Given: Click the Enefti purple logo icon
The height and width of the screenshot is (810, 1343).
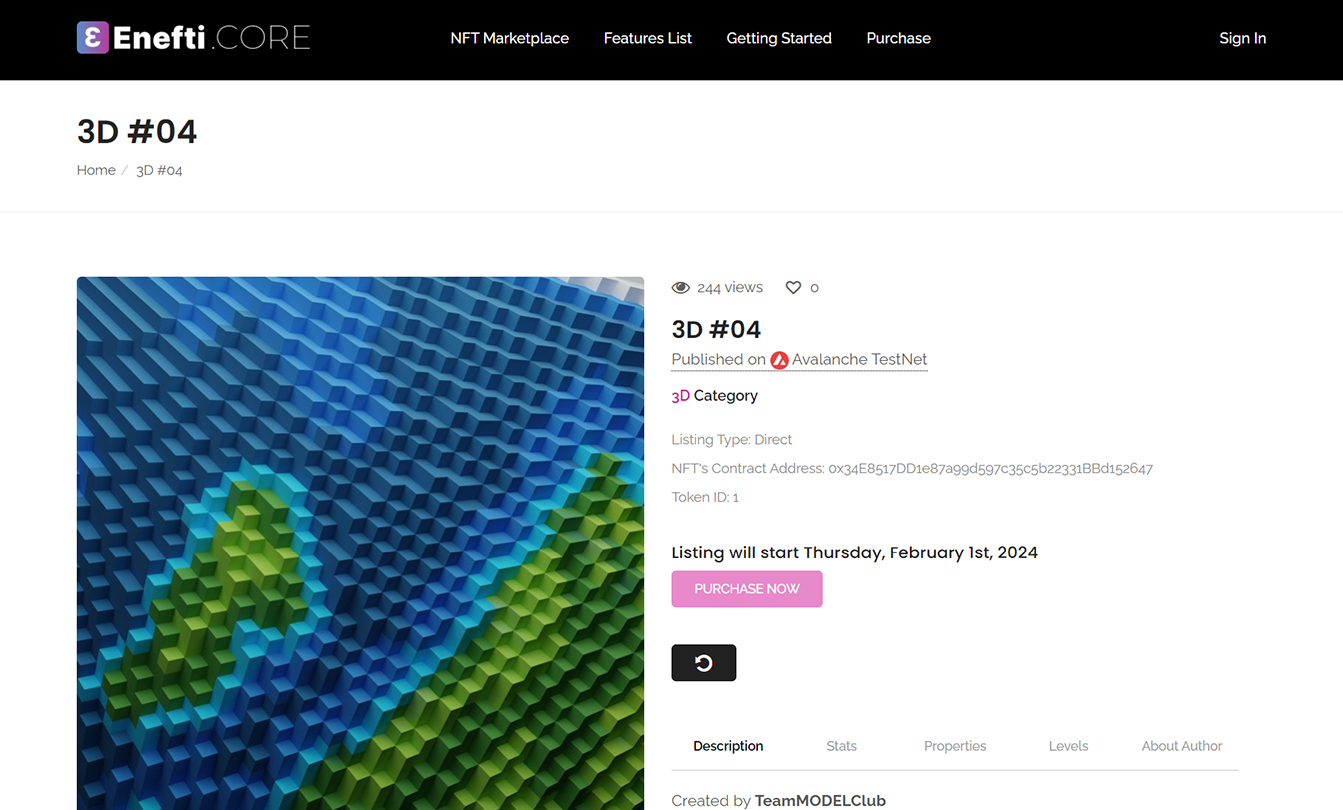Looking at the screenshot, I should [92, 38].
